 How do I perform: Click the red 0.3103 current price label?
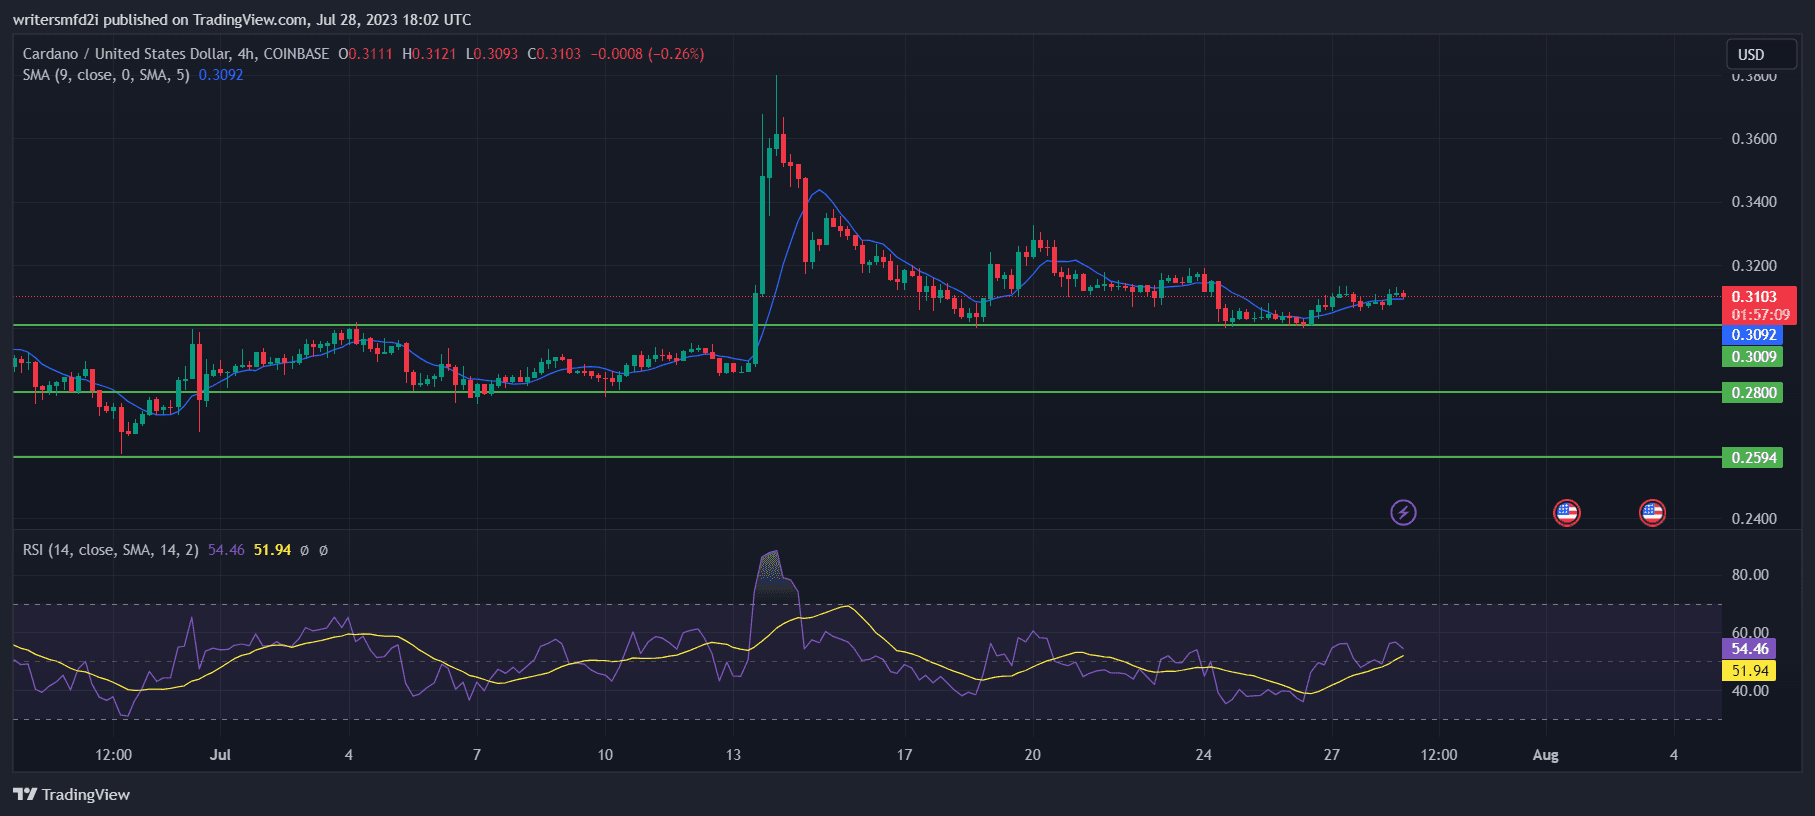[1754, 297]
